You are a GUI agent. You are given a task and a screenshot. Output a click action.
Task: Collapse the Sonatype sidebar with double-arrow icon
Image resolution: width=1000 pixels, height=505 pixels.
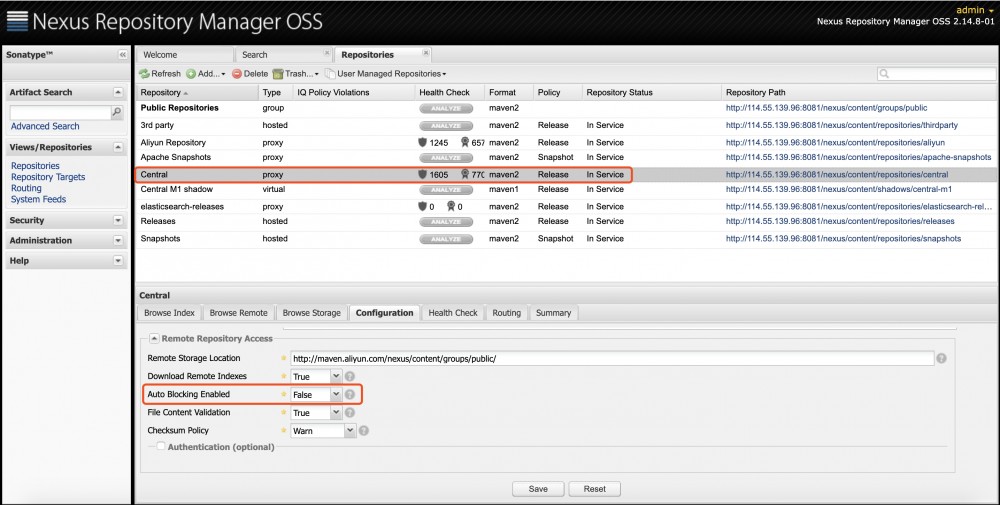[x=122, y=54]
